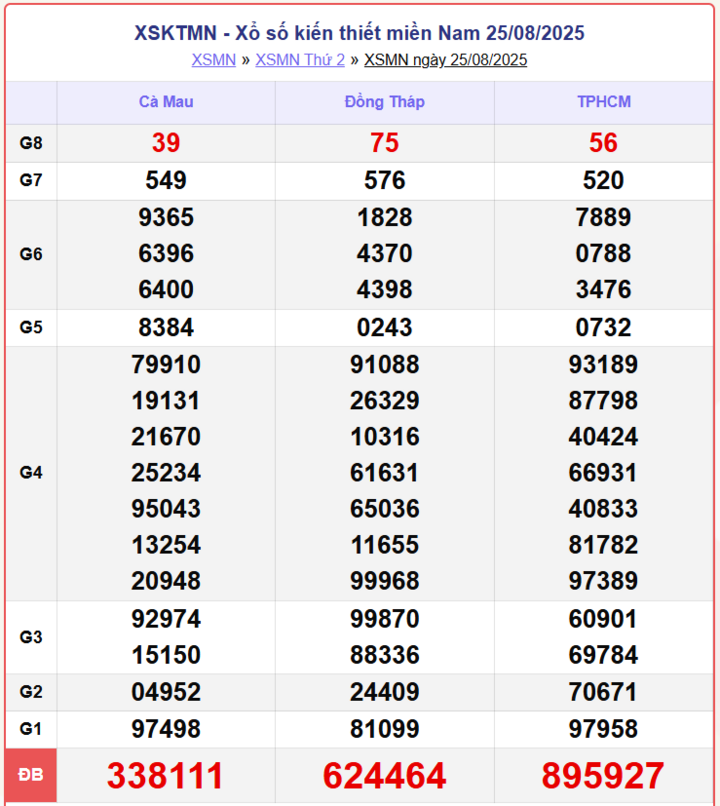The image size is (720, 806).
Task: Click G3 number 92974
Action: pyautogui.click(x=166, y=619)
